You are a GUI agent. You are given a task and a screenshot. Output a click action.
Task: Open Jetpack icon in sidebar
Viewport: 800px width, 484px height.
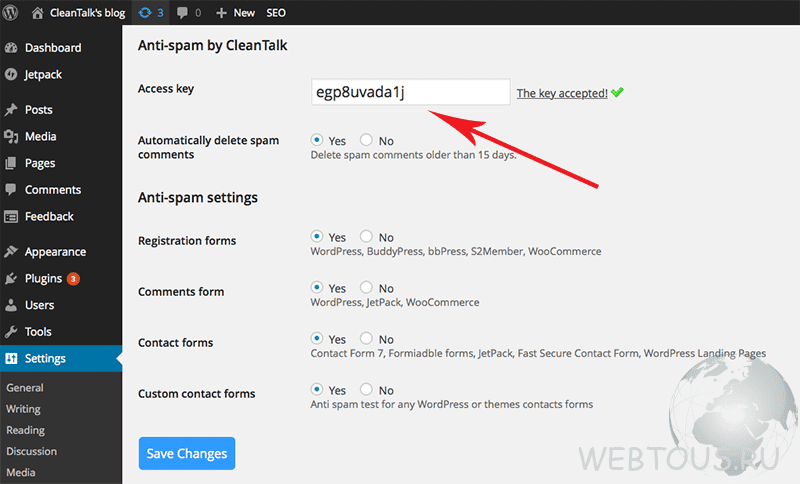pos(11,74)
